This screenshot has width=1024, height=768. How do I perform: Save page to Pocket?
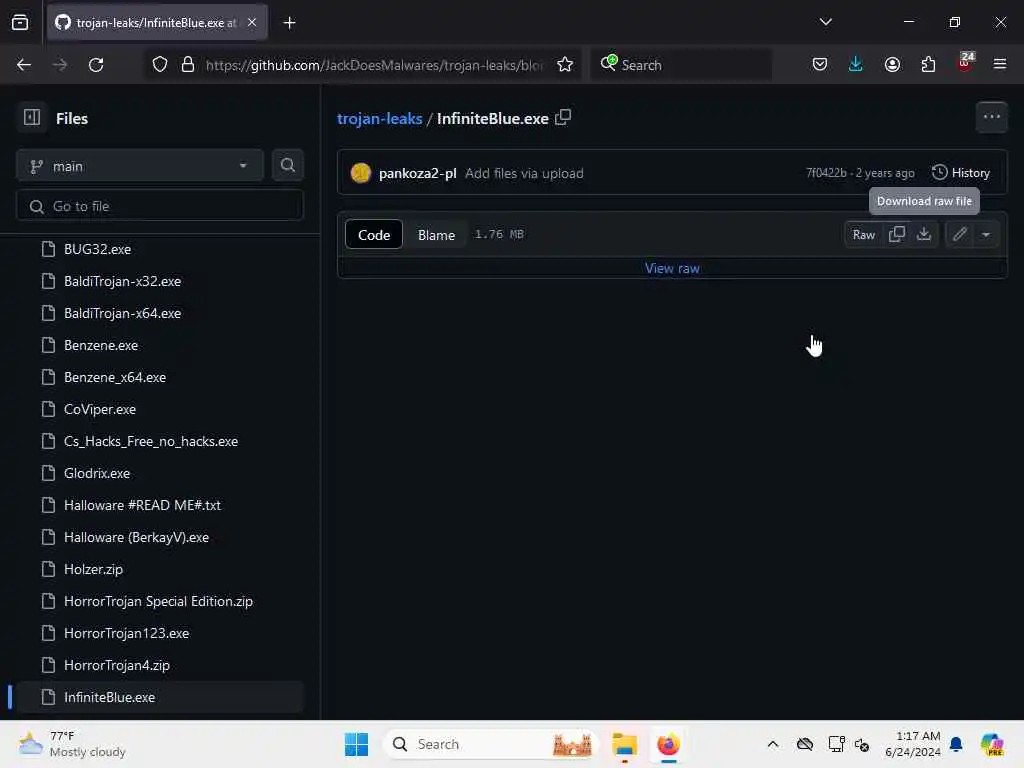[820, 64]
